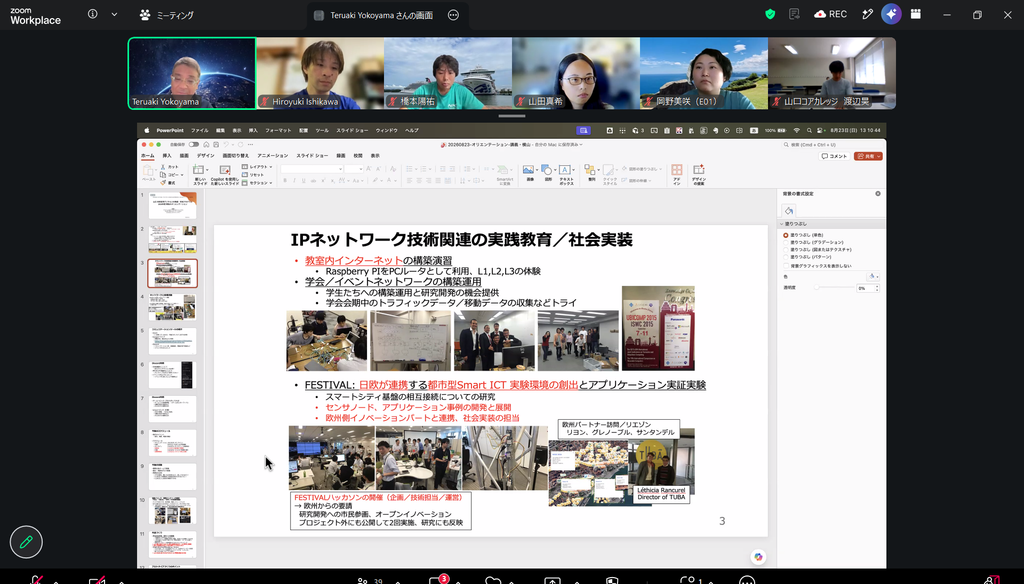Open the File menu in the Mac menu bar
This screenshot has height=584, width=1024.
coord(200,131)
